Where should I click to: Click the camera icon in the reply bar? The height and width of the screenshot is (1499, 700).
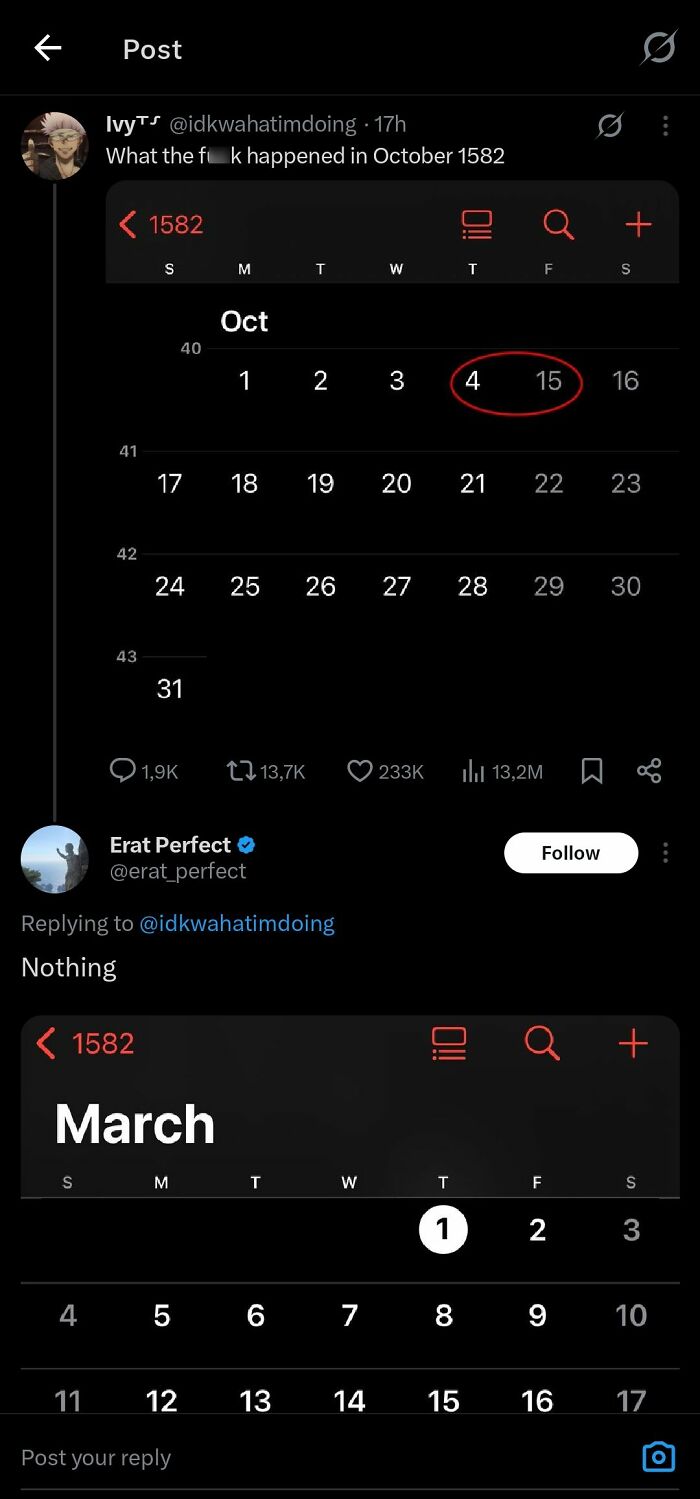tap(658, 1457)
